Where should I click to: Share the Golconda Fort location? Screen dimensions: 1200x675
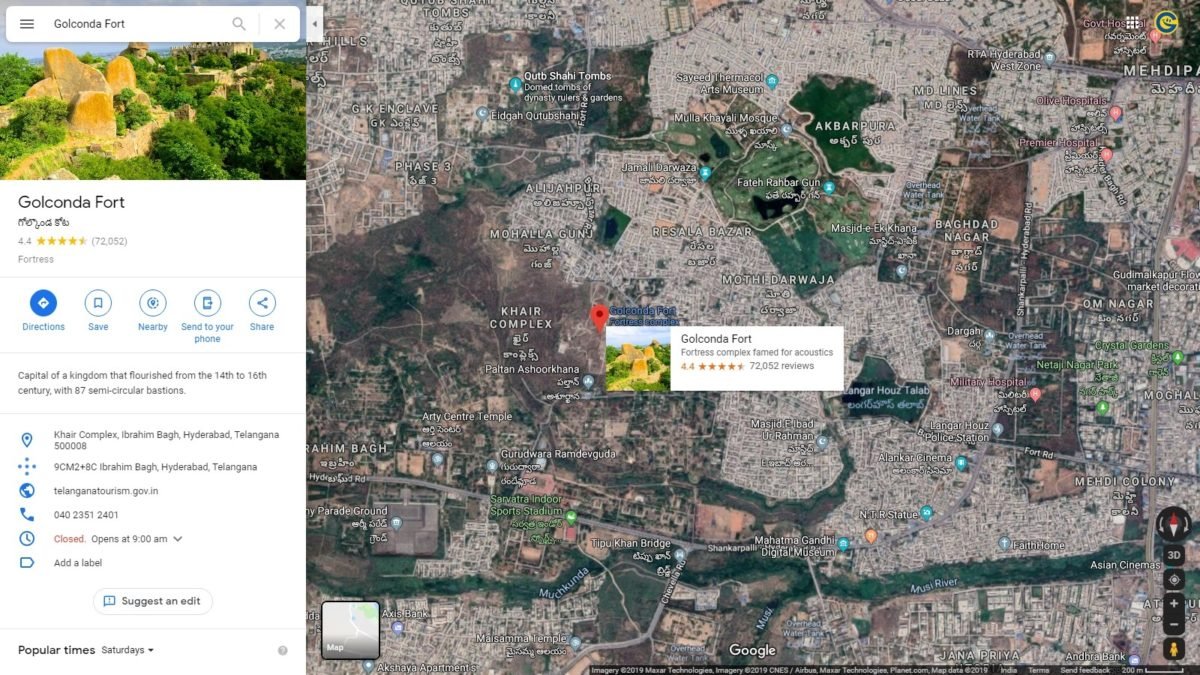(262, 303)
